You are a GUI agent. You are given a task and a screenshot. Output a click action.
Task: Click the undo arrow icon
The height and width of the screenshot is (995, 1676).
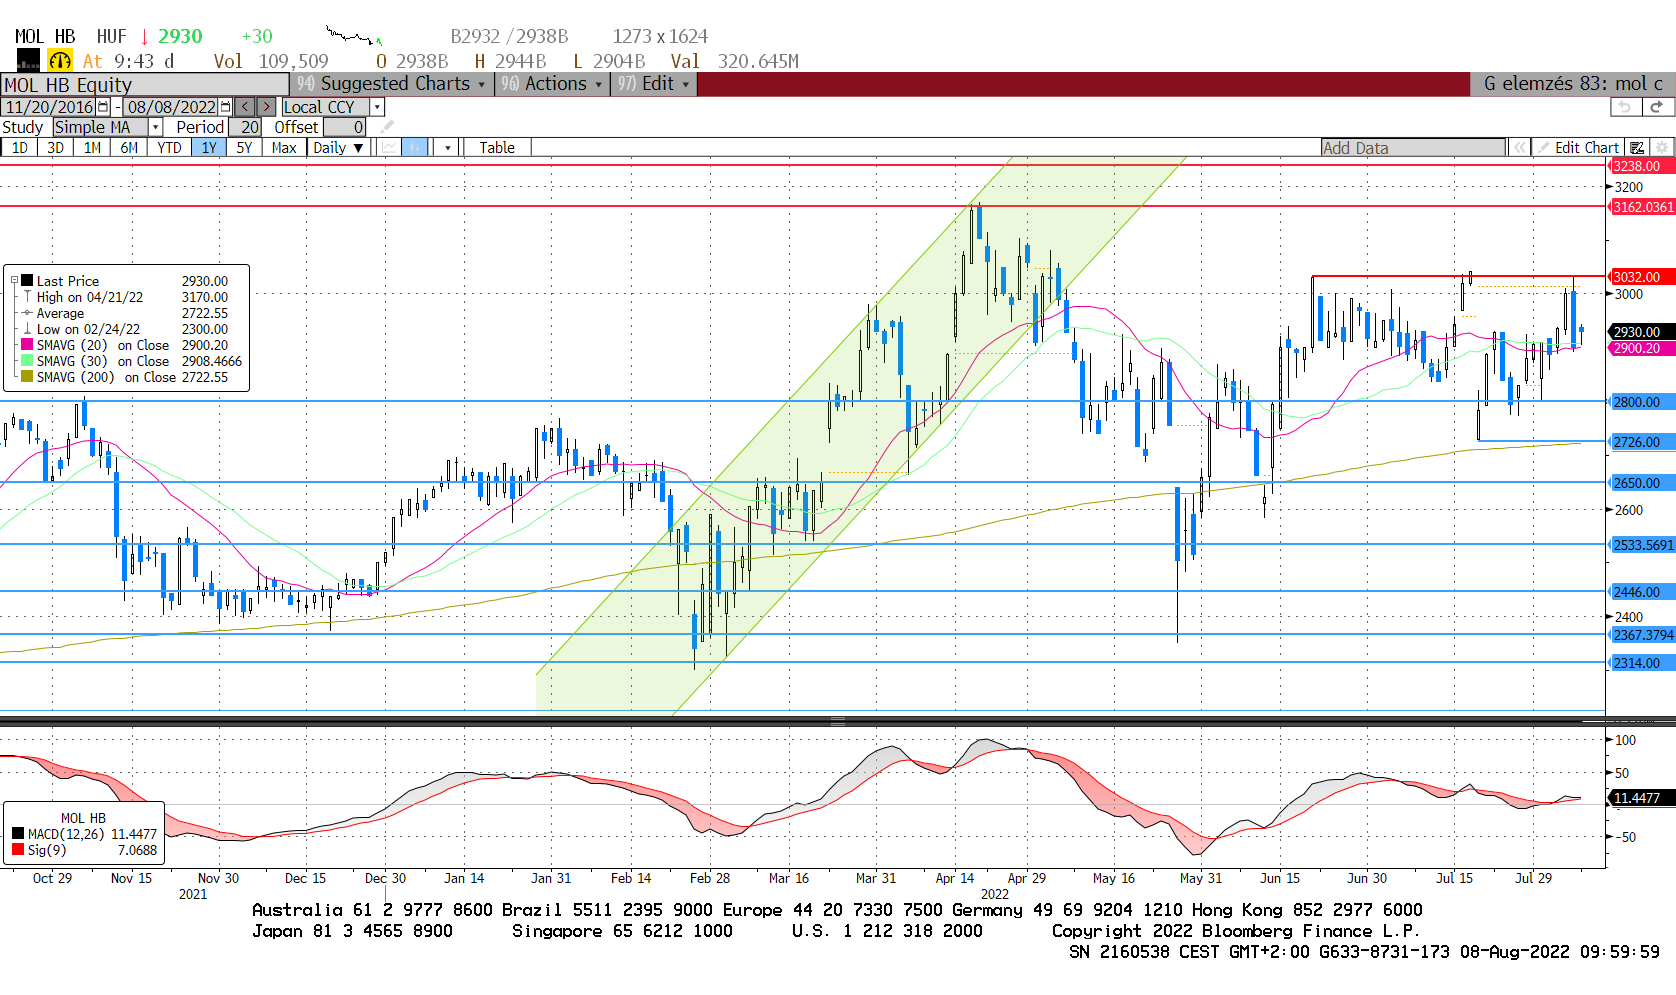coord(1625,107)
